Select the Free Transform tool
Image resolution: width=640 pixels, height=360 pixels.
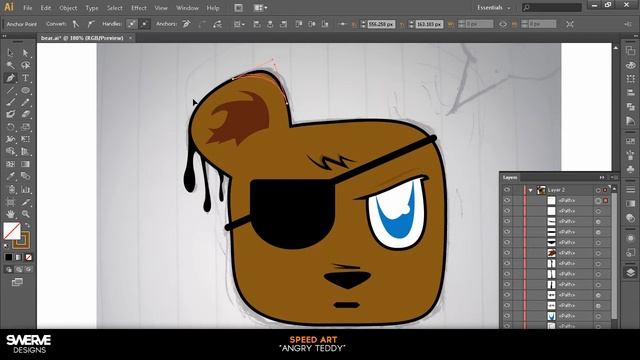25,139
